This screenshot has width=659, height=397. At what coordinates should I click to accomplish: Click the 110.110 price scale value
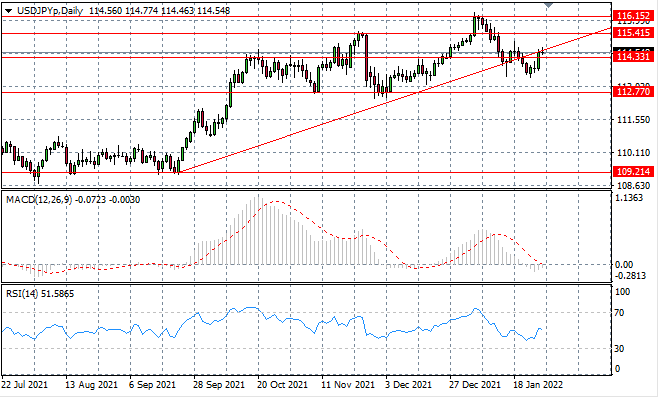(x=633, y=153)
